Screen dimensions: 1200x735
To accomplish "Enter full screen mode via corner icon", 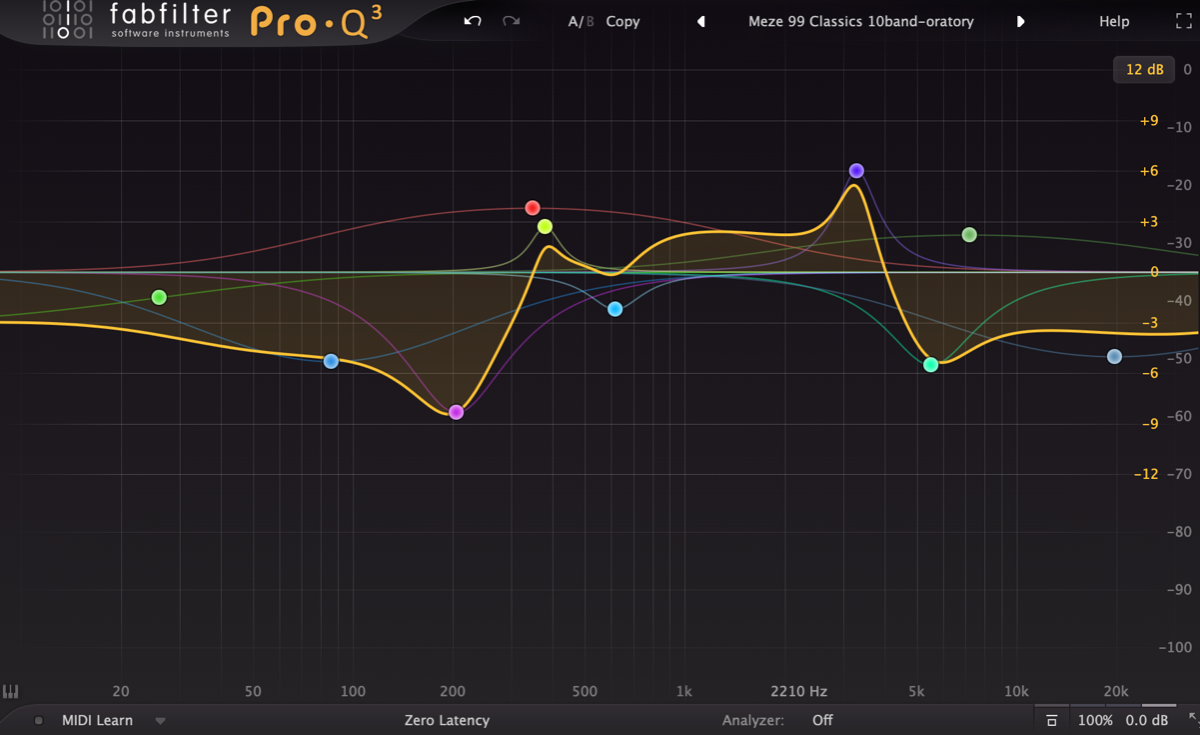I will [x=1183, y=21].
